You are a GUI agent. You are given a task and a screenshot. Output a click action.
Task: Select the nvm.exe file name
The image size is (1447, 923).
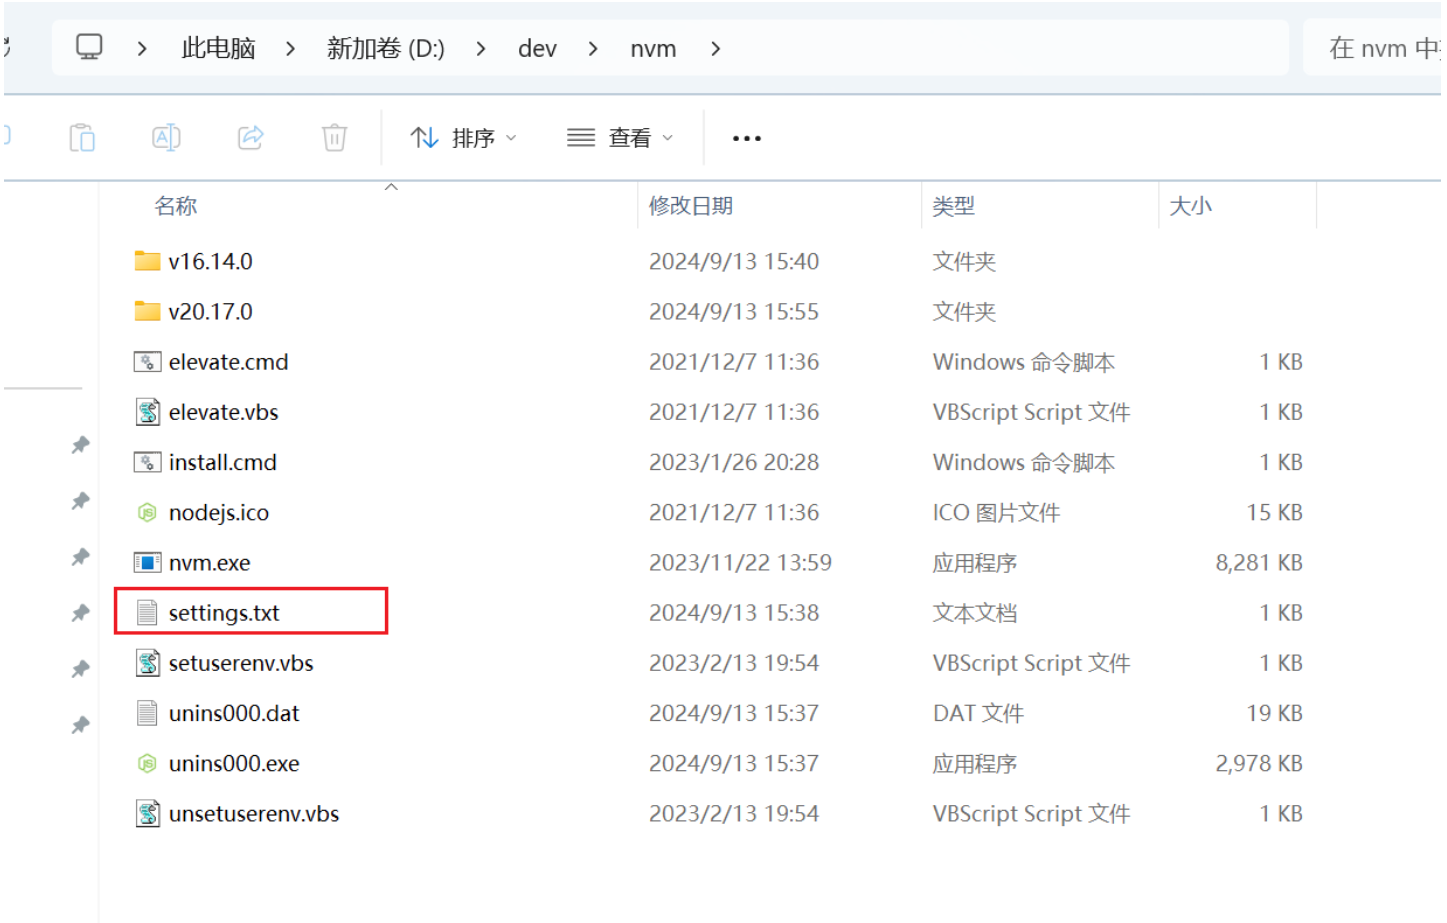209,563
